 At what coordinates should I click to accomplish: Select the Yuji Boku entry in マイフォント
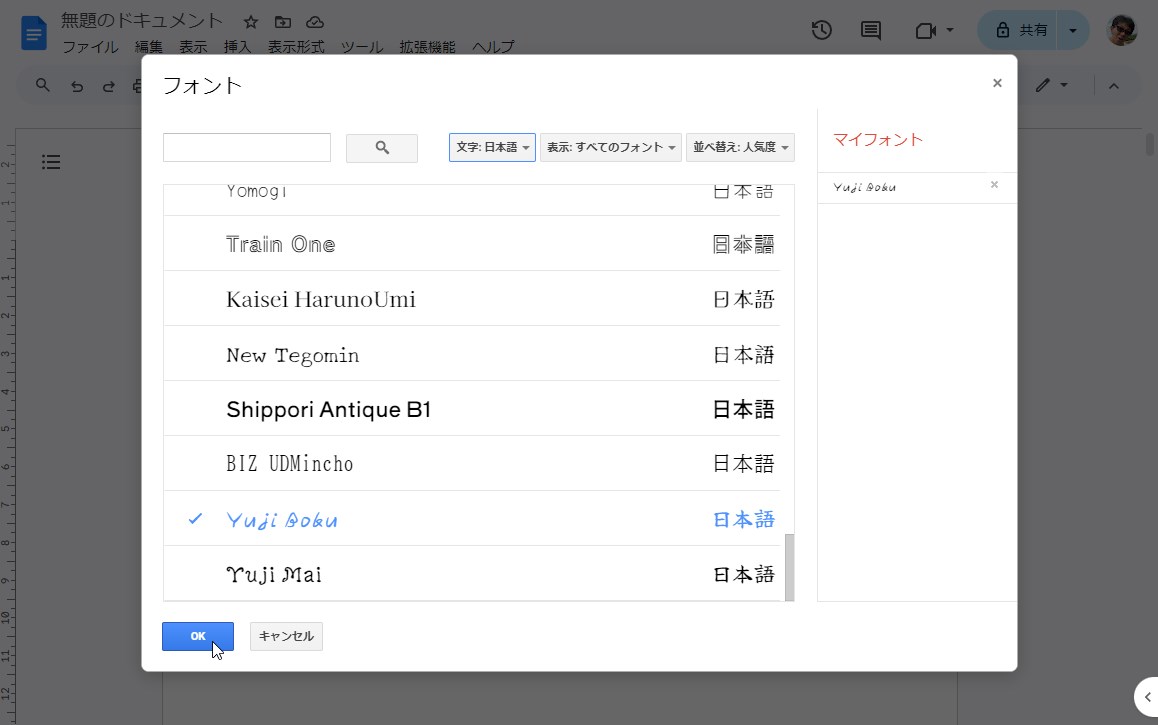click(x=865, y=188)
